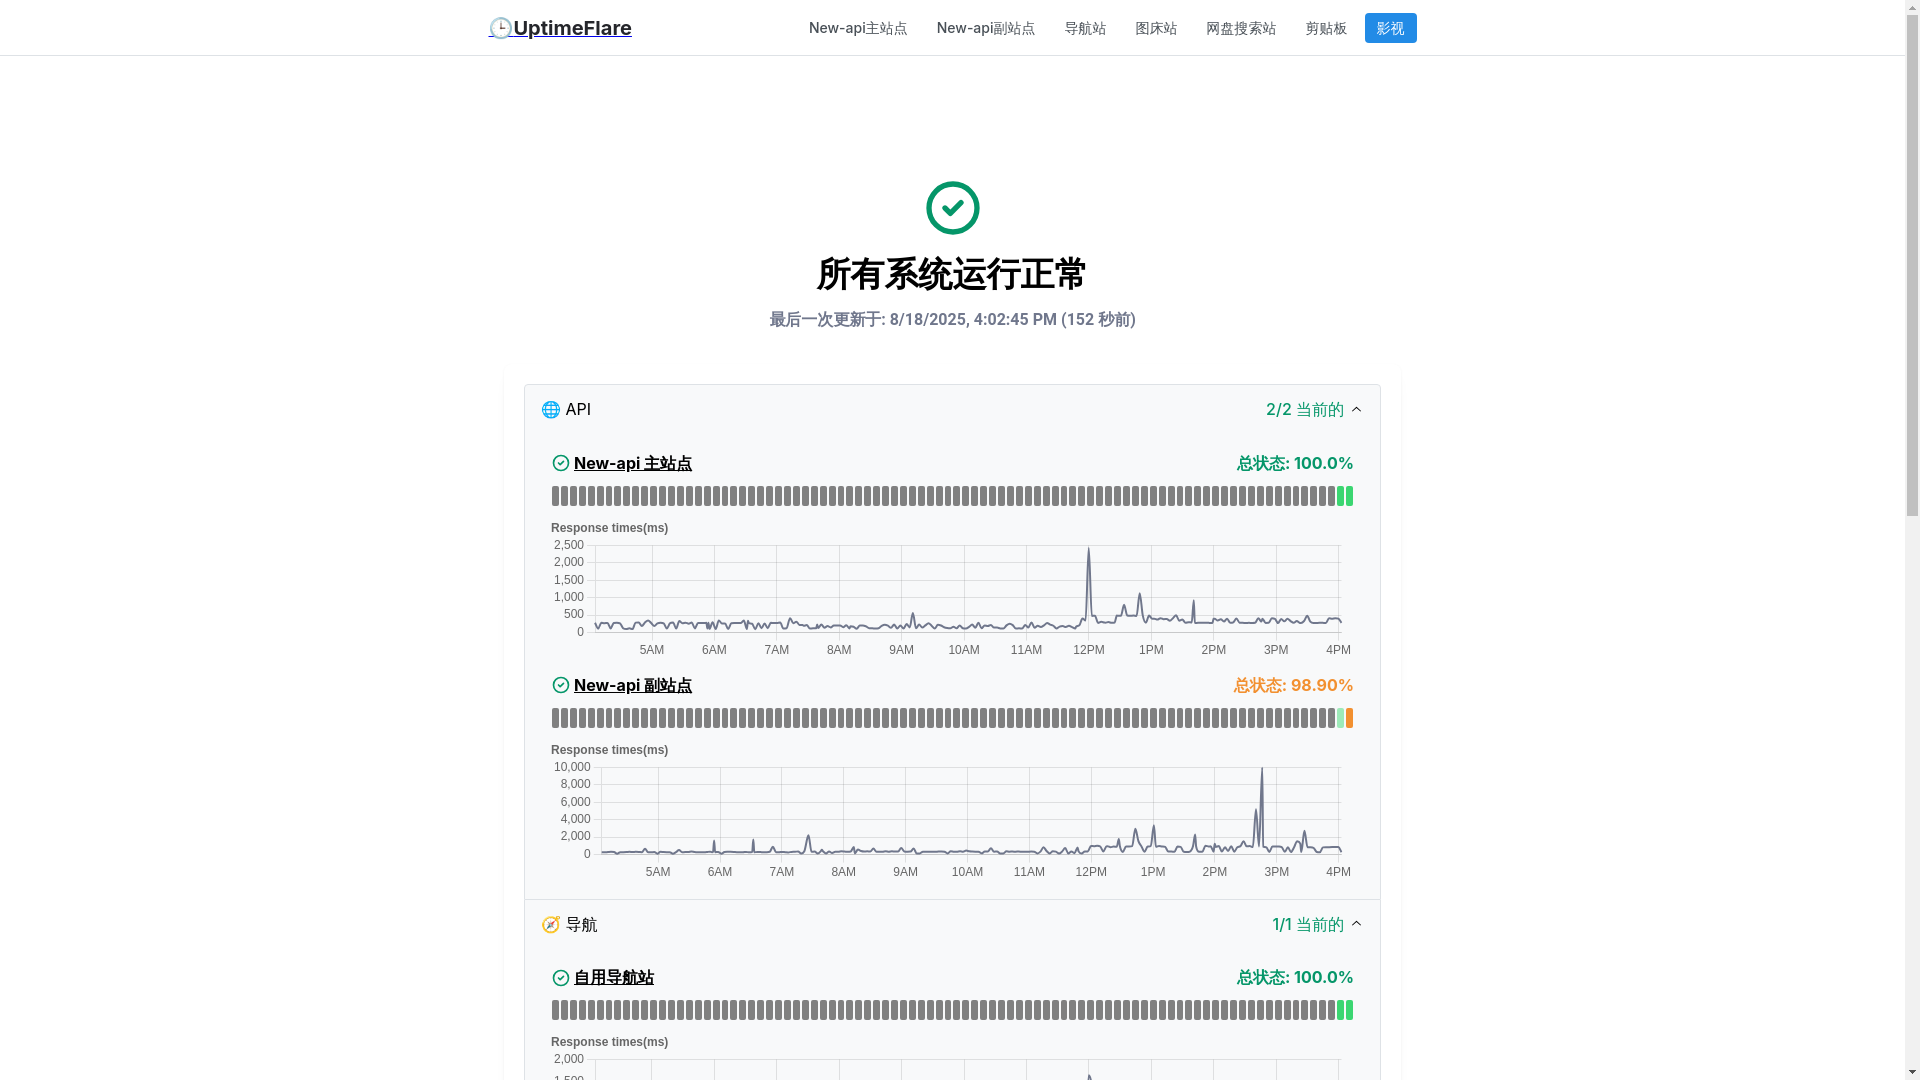Viewport: 1920px width, 1080px height.
Task: Open the 剪贴板 nav link
Action: tap(1326, 28)
